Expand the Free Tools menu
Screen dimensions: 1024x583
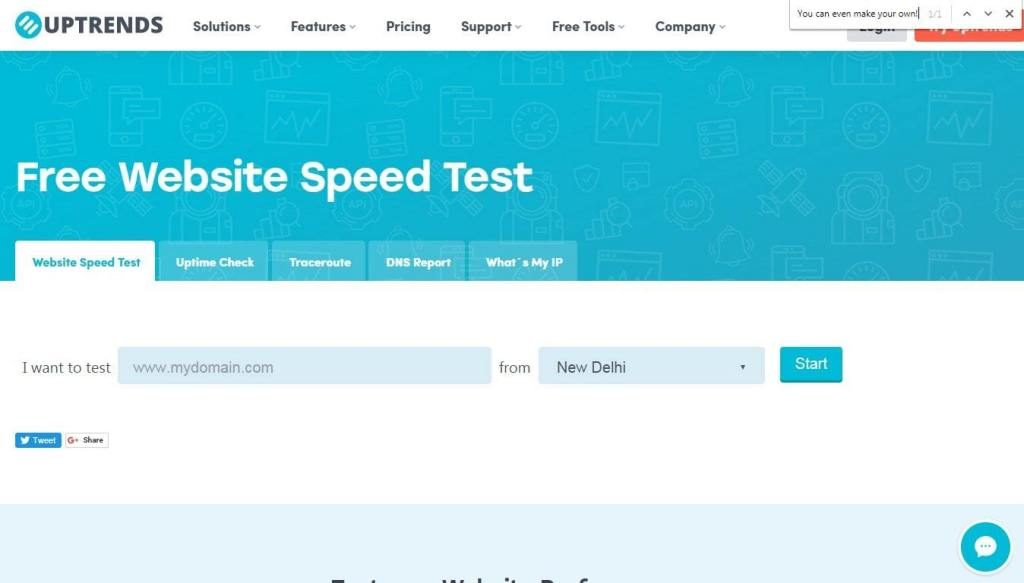[588, 27]
